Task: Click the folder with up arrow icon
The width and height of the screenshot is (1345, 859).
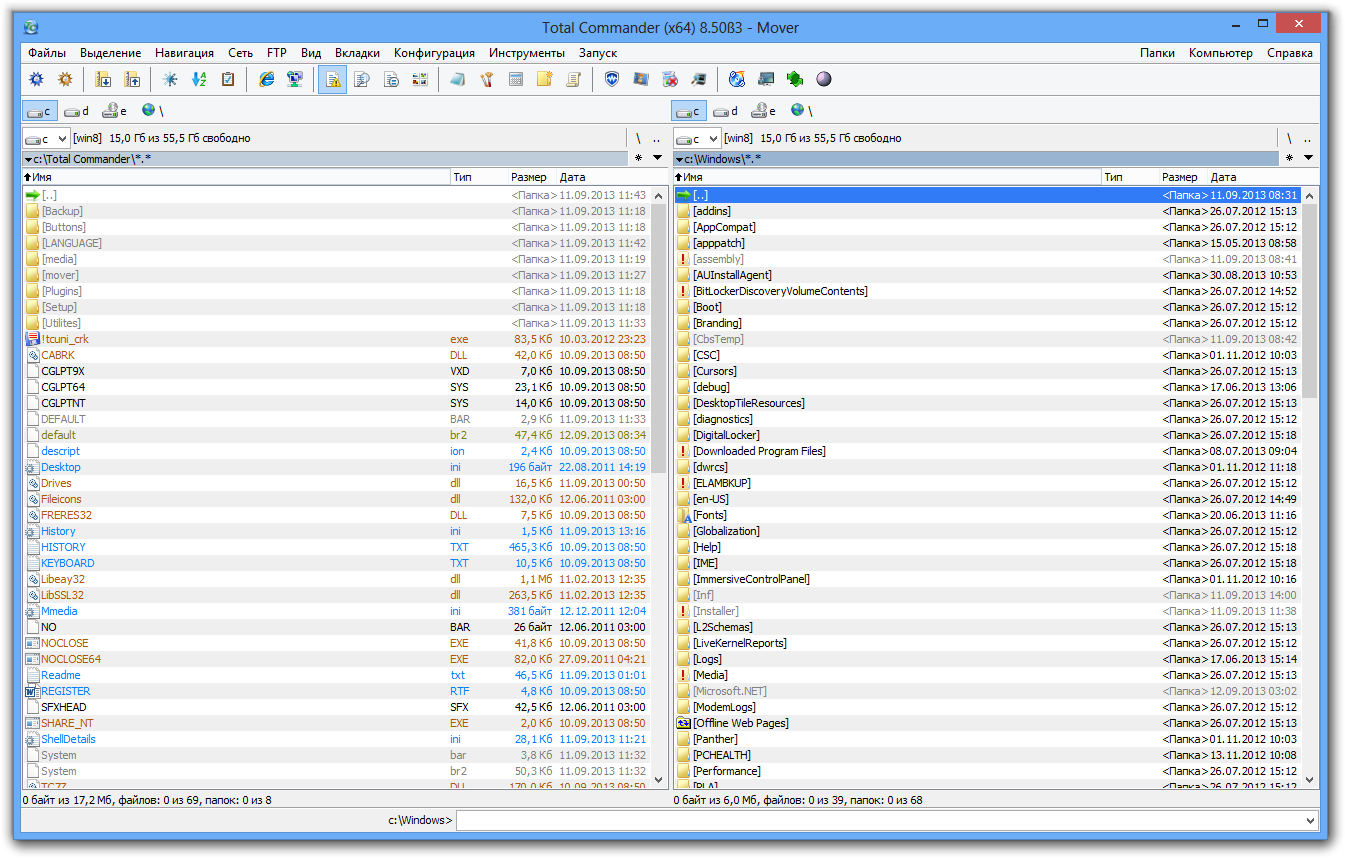Action: [x=132, y=80]
